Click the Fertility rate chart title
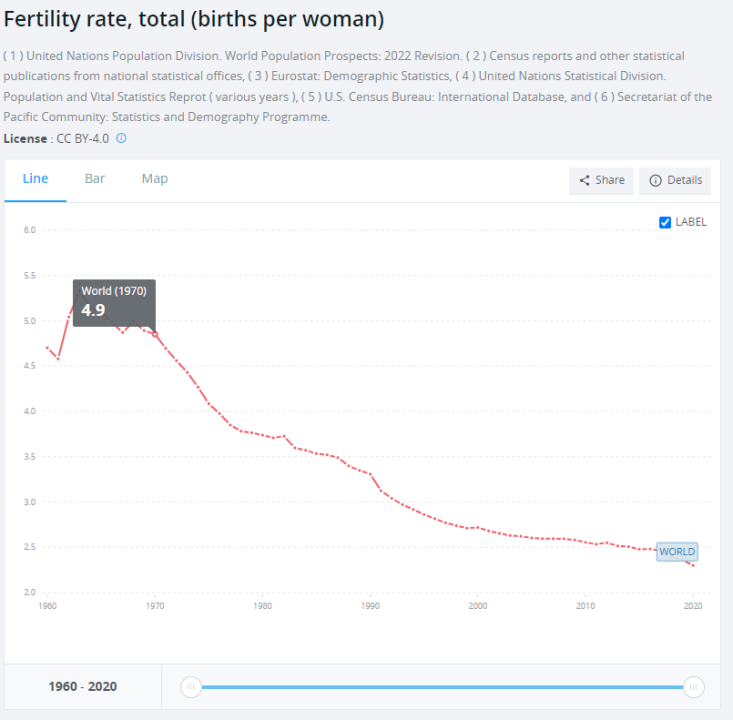 click(194, 19)
